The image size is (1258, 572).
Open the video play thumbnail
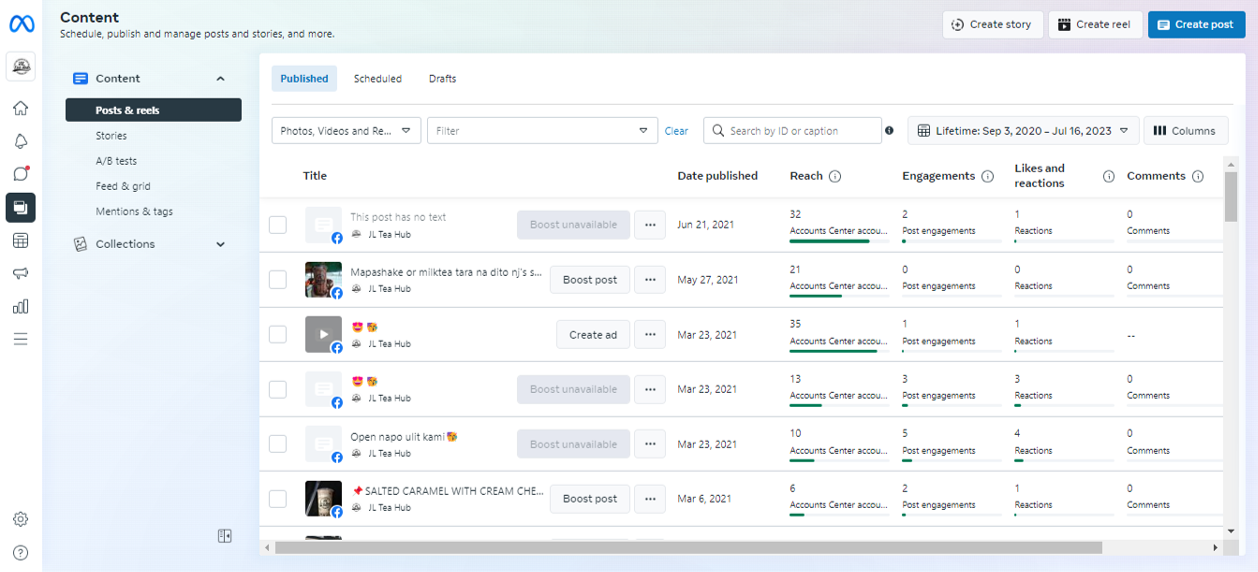coord(323,335)
